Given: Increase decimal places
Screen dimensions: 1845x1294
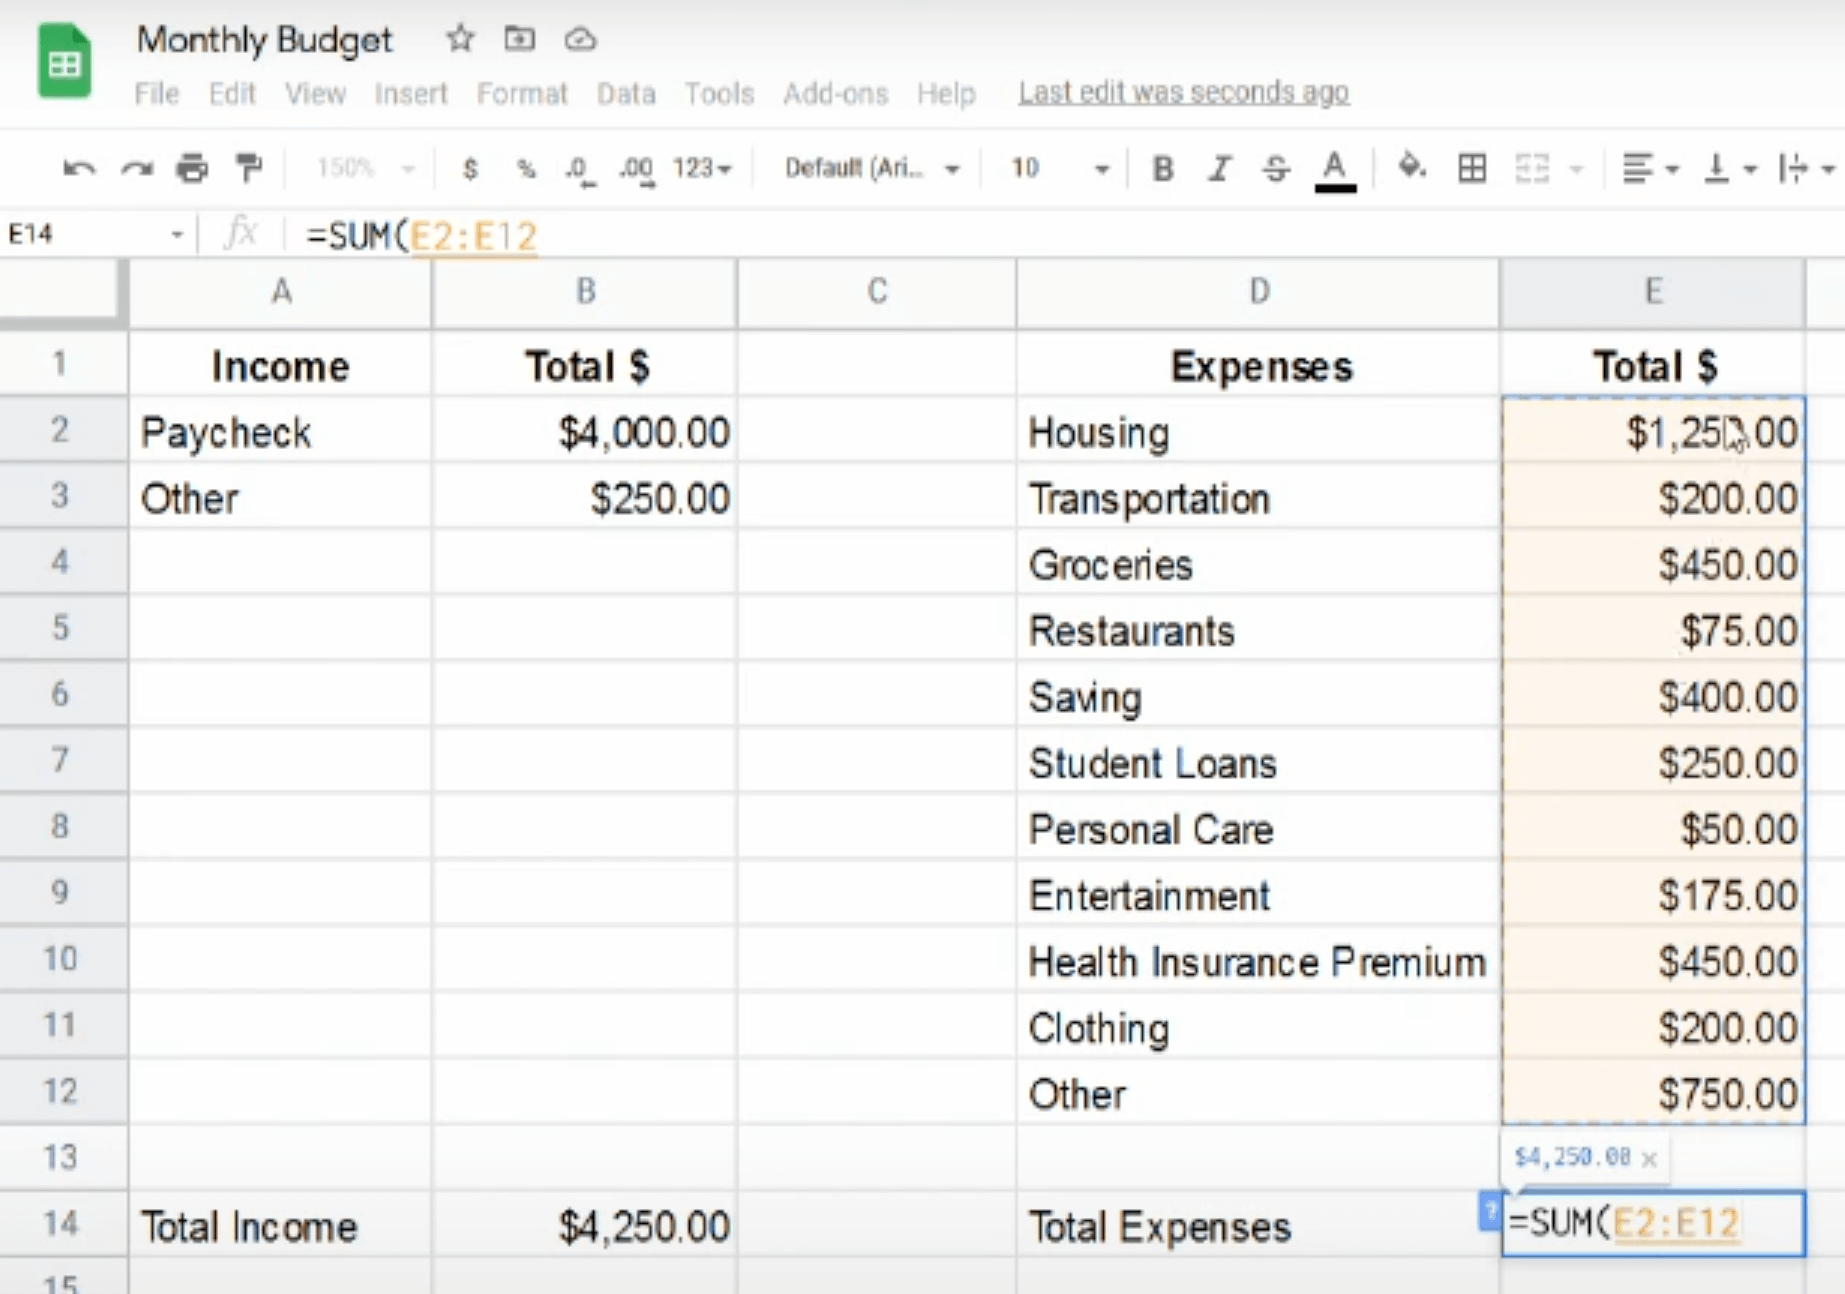Looking at the screenshot, I should point(636,169).
